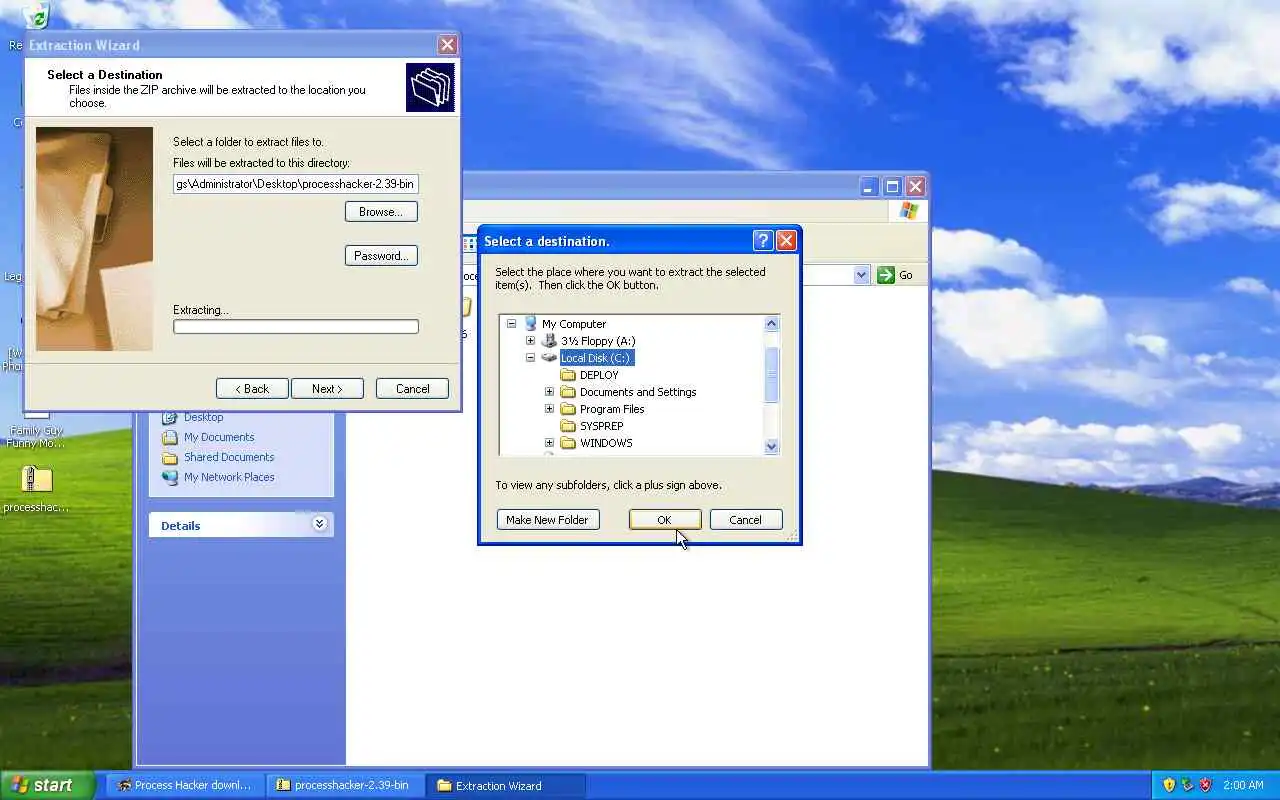The image size is (1280, 800).
Task: Click the Documents and Settings folder icon
Action: click(x=568, y=392)
